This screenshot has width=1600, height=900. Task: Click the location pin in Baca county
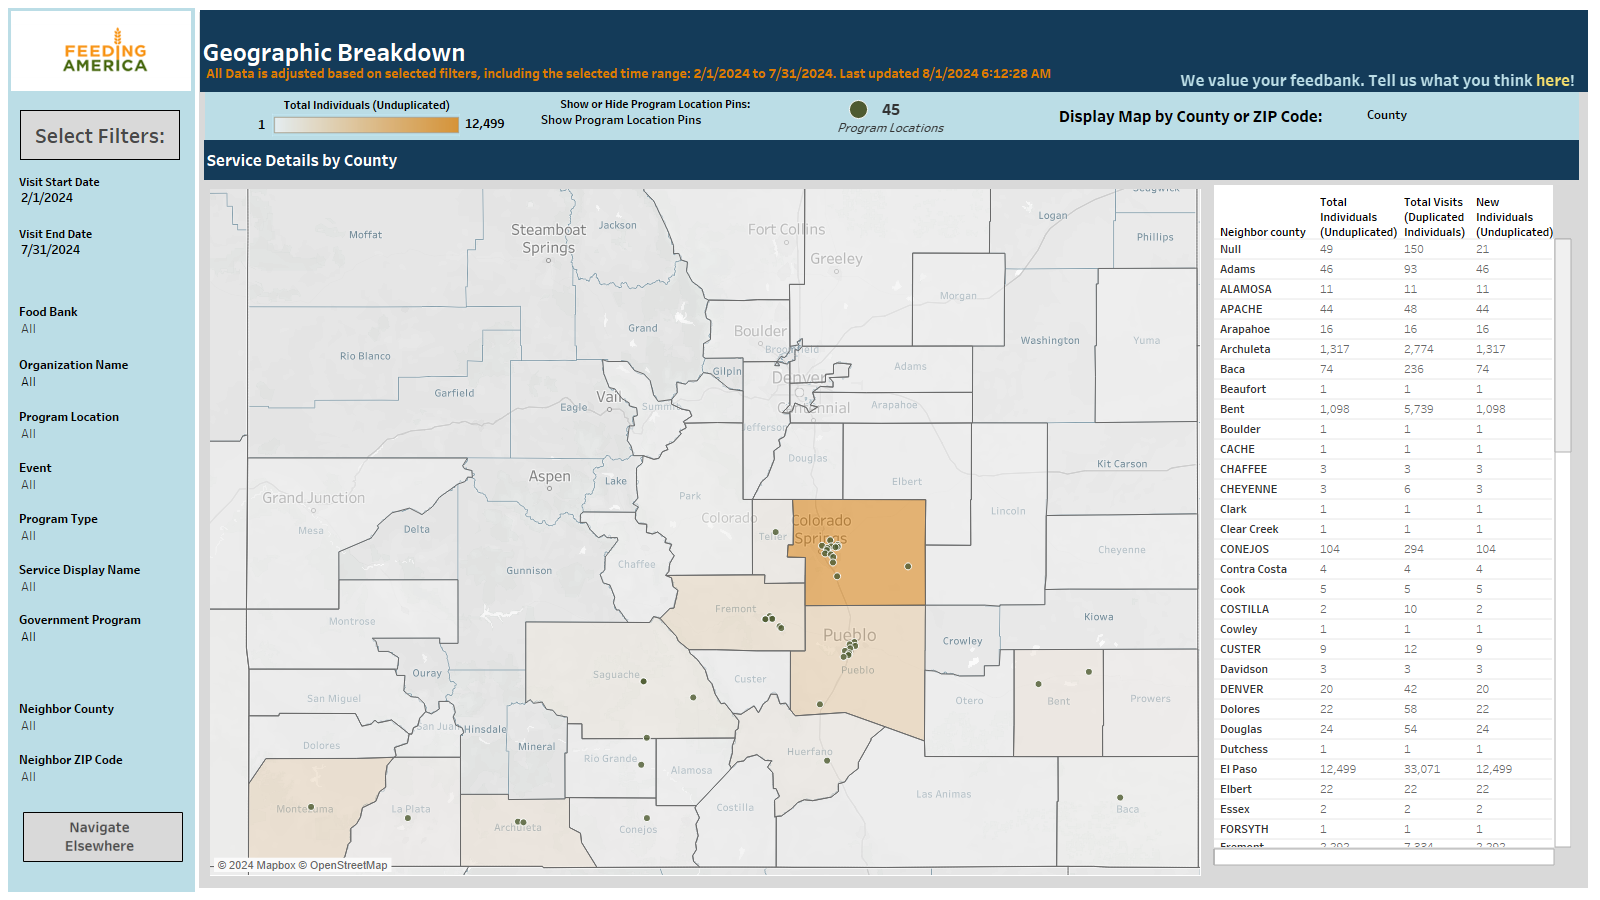1120,798
